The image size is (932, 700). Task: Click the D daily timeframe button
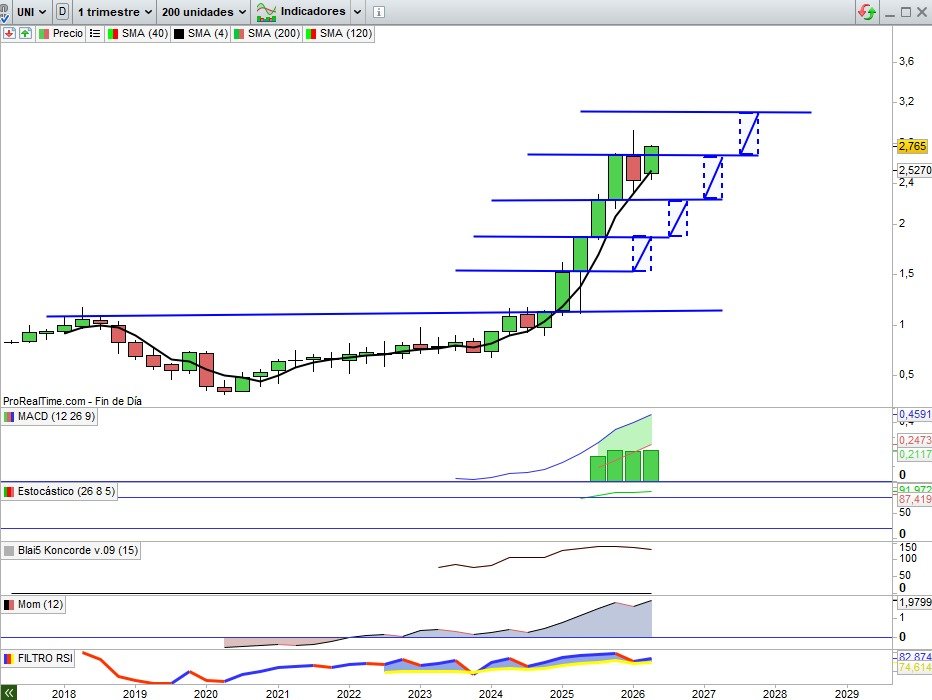(x=62, y=11)
